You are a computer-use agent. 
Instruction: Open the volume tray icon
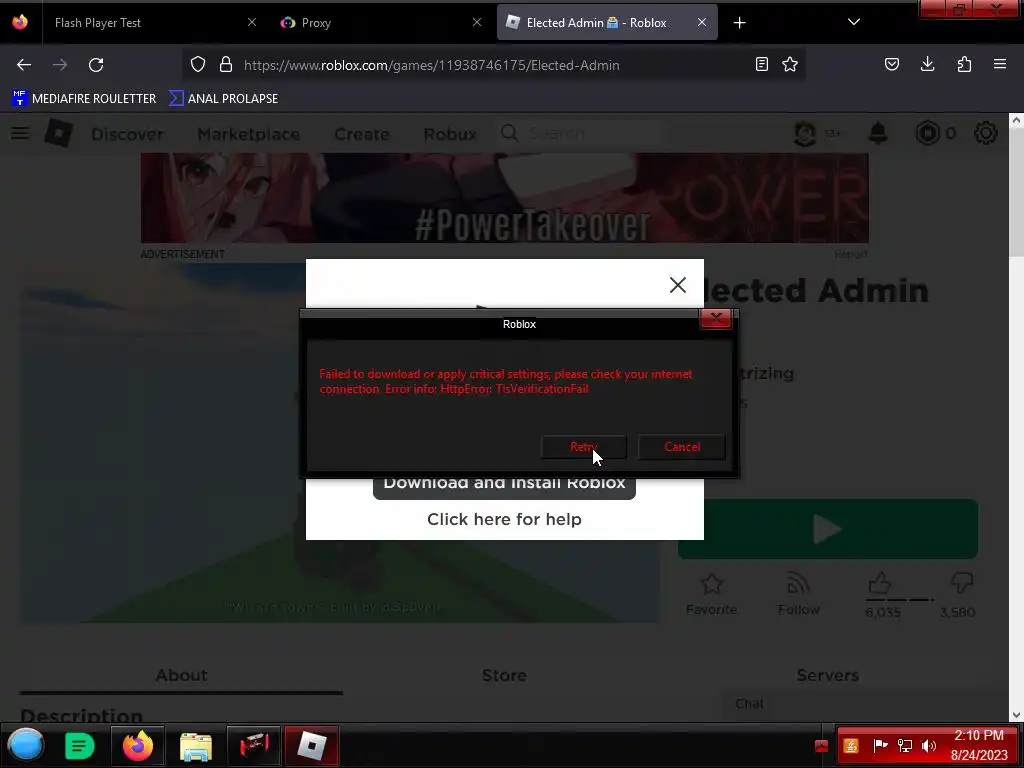click(x=929, y=746)
